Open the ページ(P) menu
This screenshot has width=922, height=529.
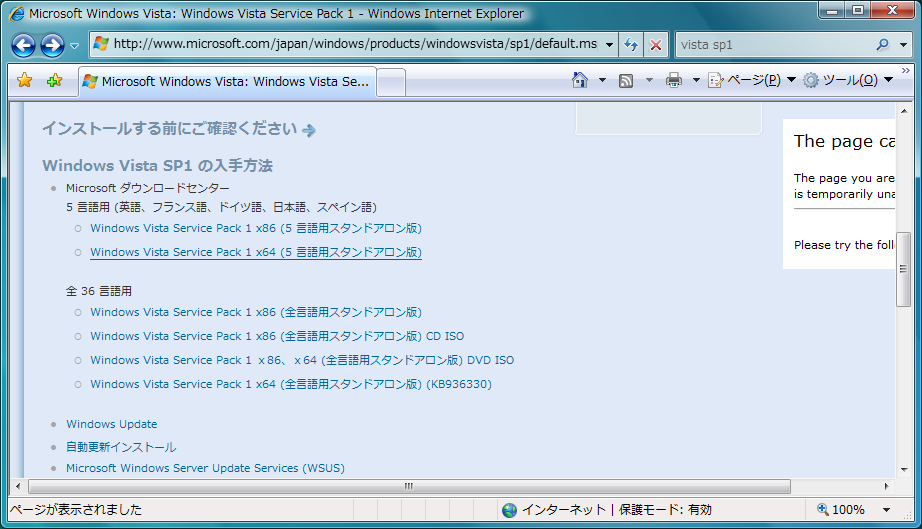point(751,80)
